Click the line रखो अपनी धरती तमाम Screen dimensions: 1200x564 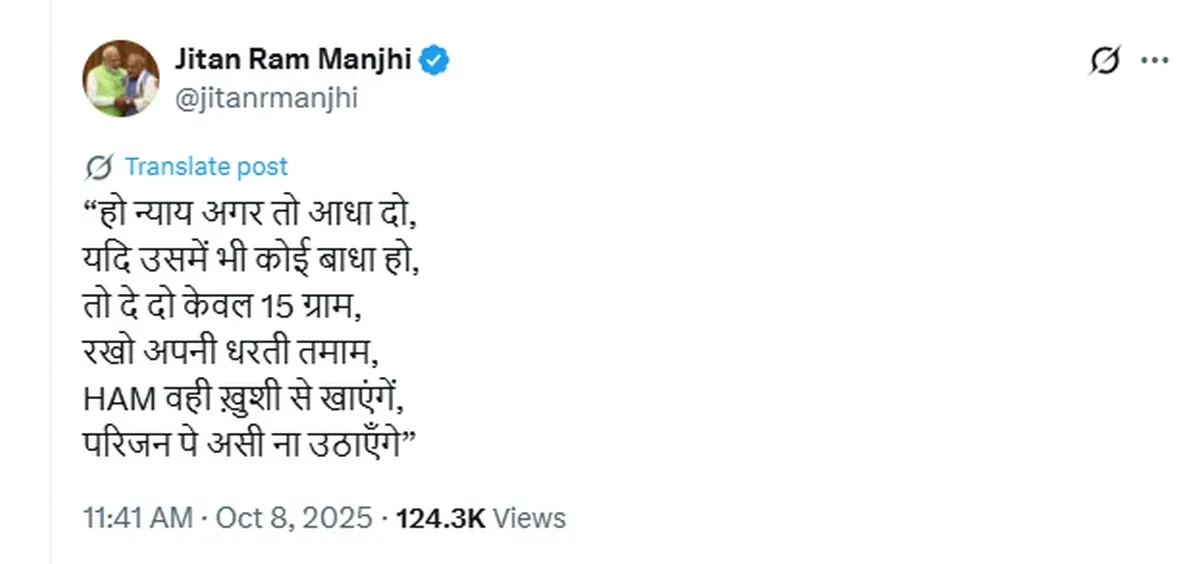[234, 353]
